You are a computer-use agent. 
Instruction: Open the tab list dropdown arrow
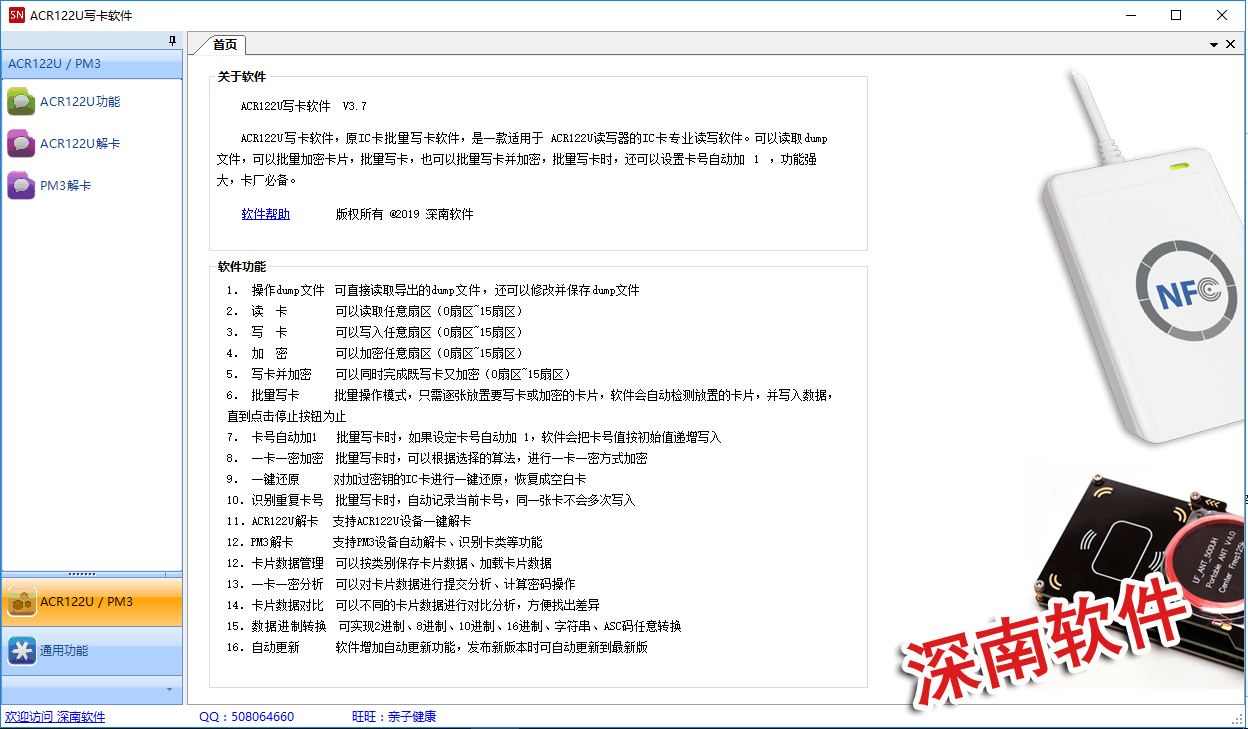(1214, 45)
